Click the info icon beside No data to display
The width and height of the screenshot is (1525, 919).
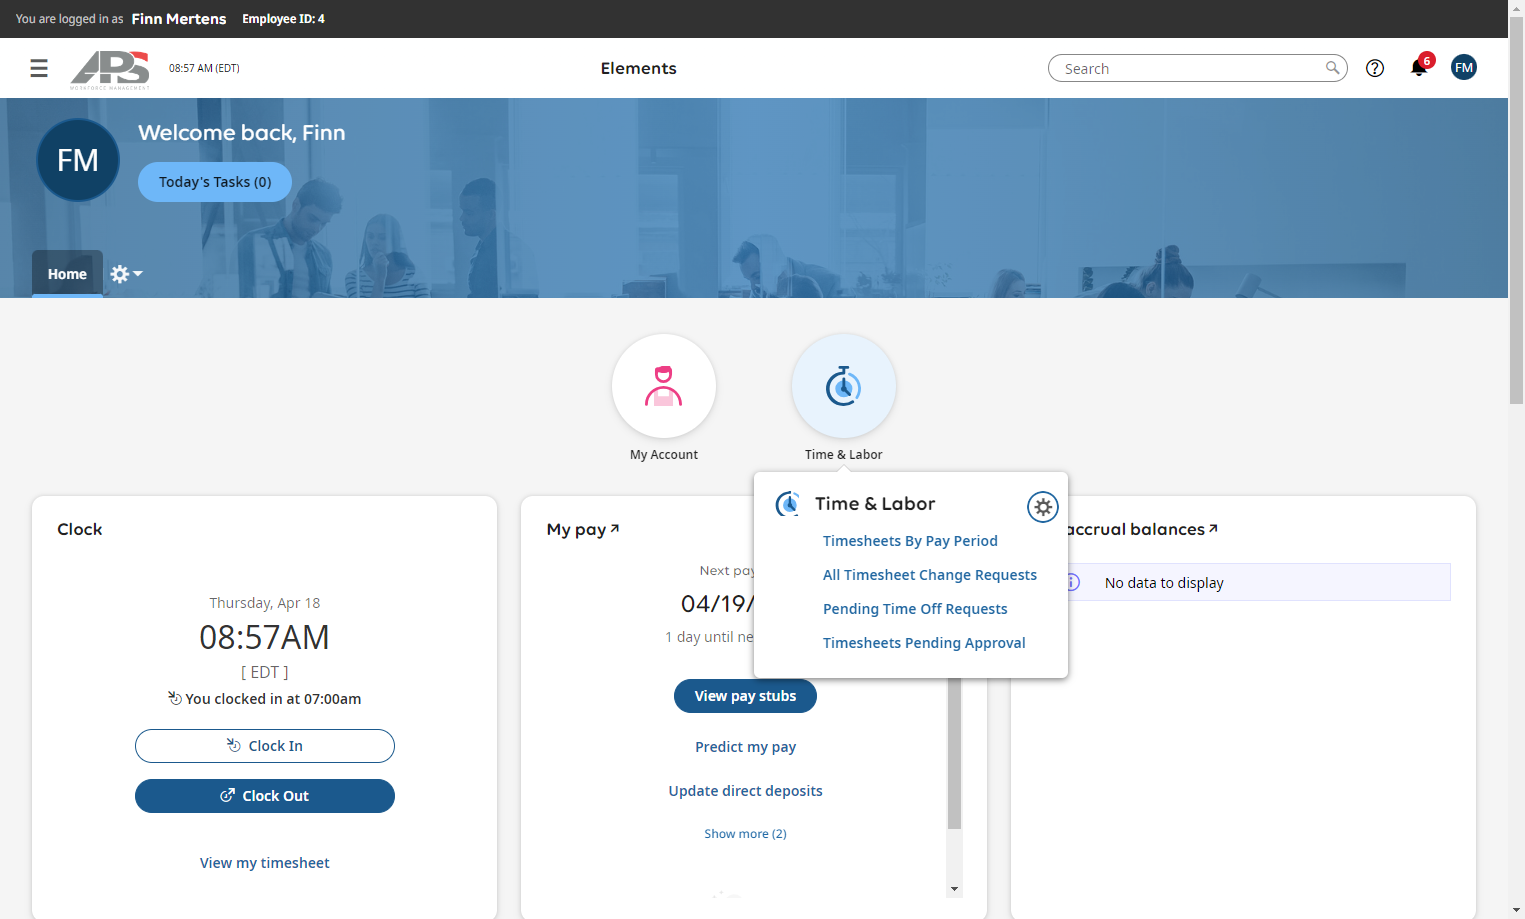click(1072, 582)
